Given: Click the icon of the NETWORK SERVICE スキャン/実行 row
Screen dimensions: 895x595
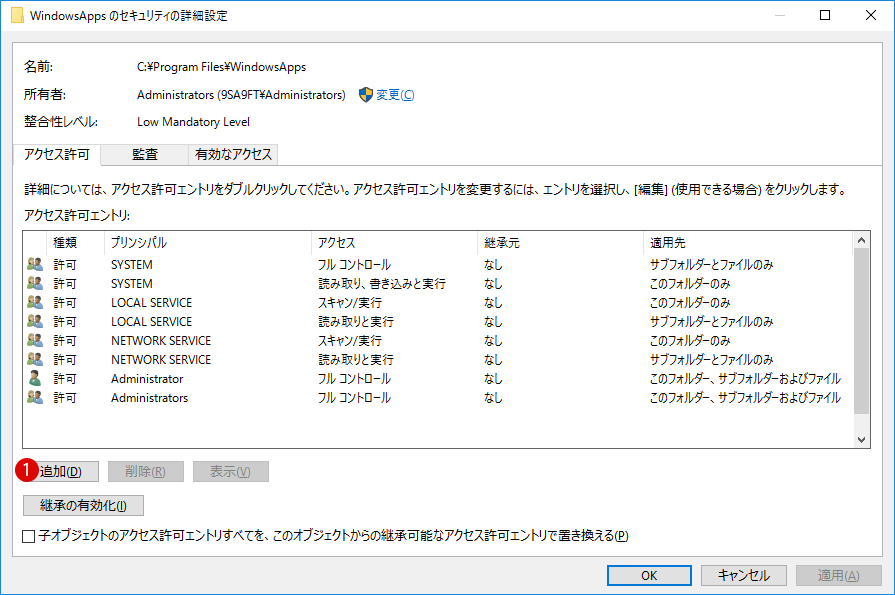Looking at the screenshot, I should pos(35,340).
